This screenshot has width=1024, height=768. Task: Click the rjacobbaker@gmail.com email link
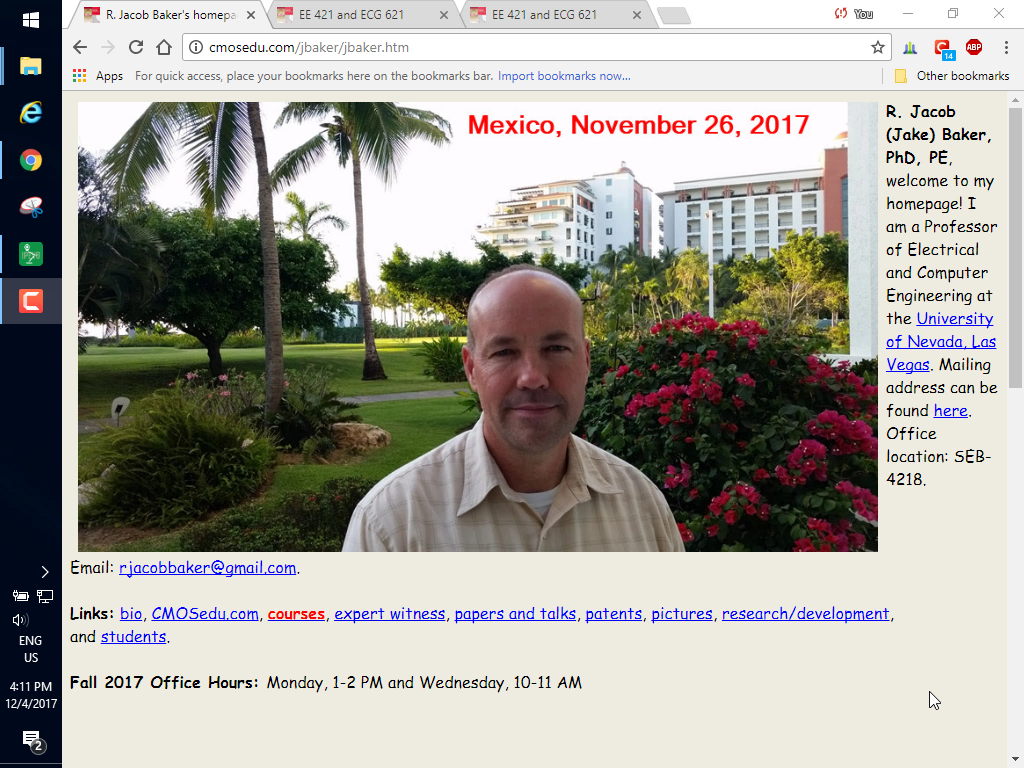(208, 568)
